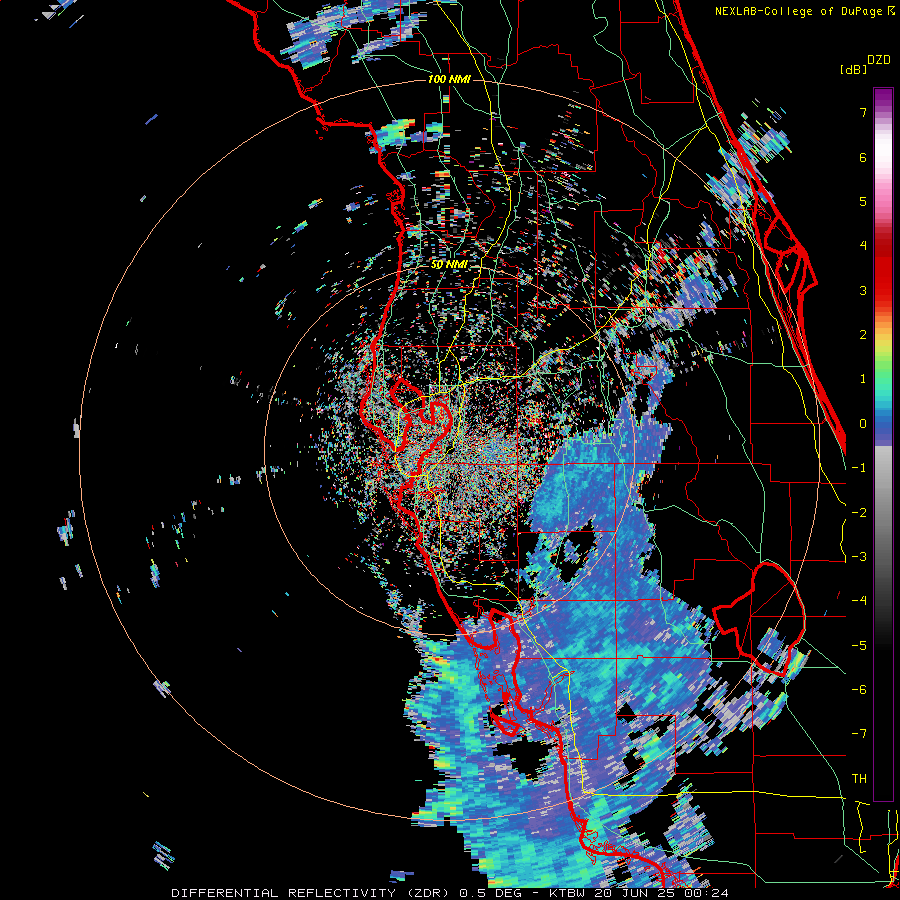The height and width of the screenshot is (900, 900).
Task: Click the DZD color scale title
Action: pos(879,59)
